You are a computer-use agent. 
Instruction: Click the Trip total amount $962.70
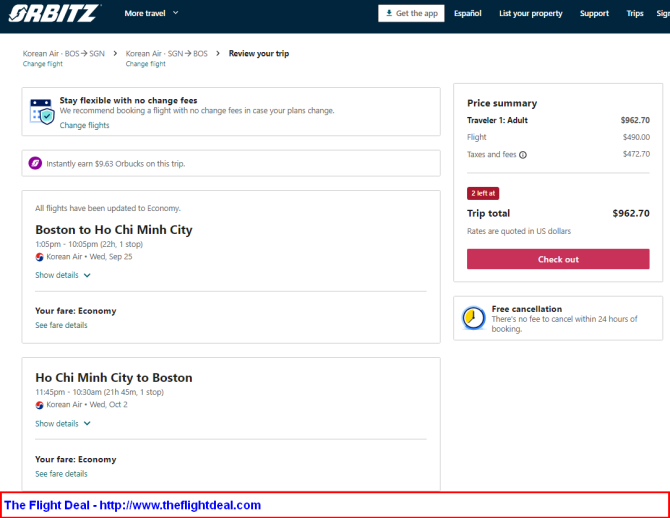tap(631, 213)
